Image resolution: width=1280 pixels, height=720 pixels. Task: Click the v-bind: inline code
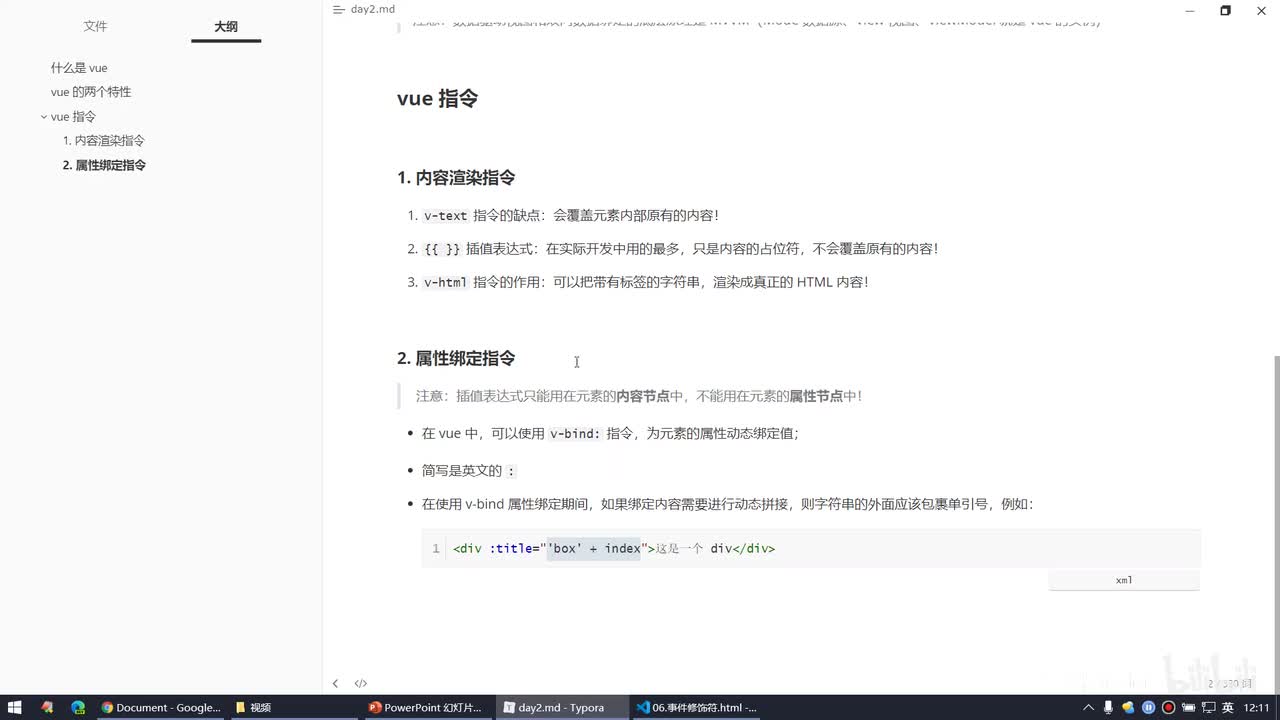tap(575, 434)
